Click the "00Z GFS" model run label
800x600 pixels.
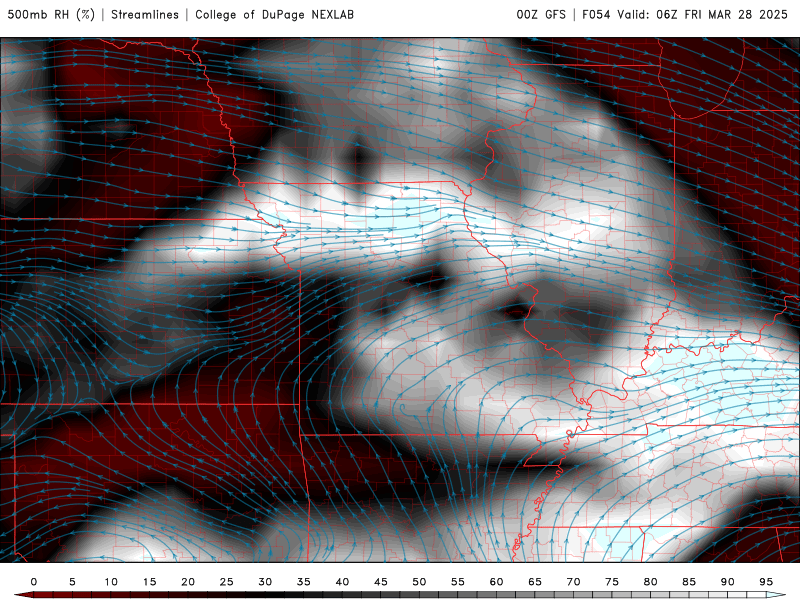(x=541, y=15)
